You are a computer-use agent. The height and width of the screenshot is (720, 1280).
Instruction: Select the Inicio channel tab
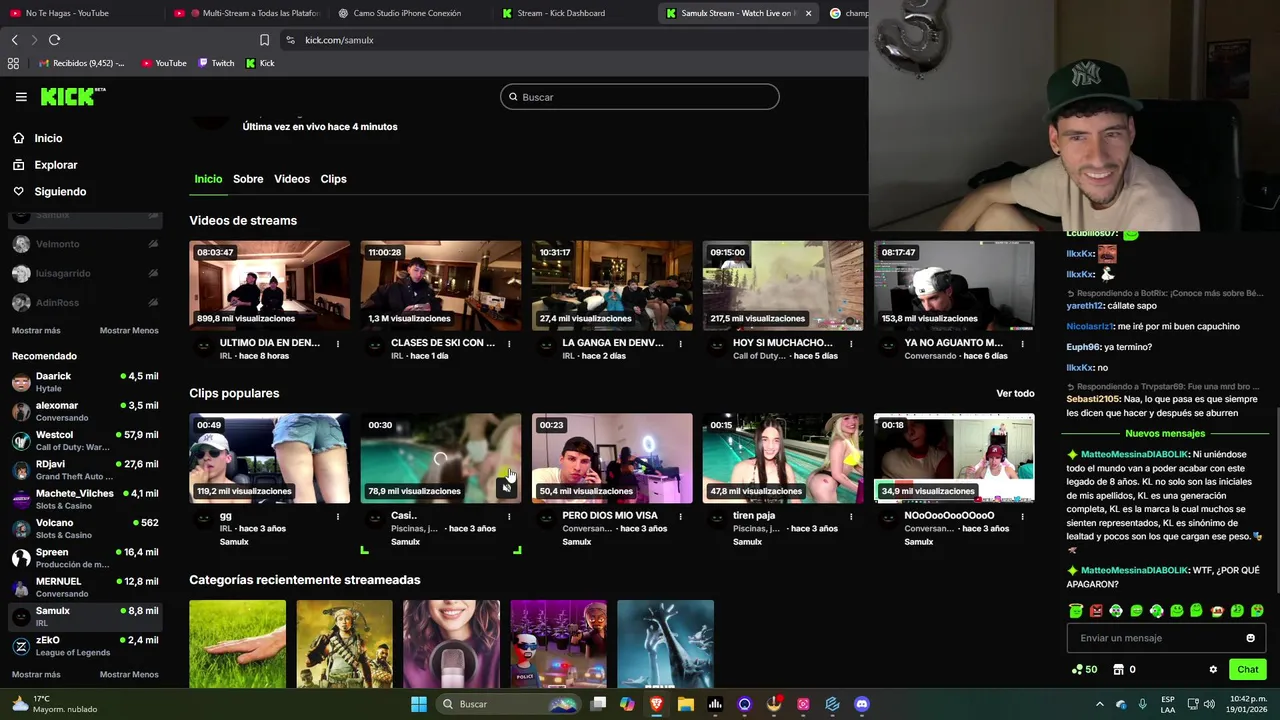(x=208, y=179)
